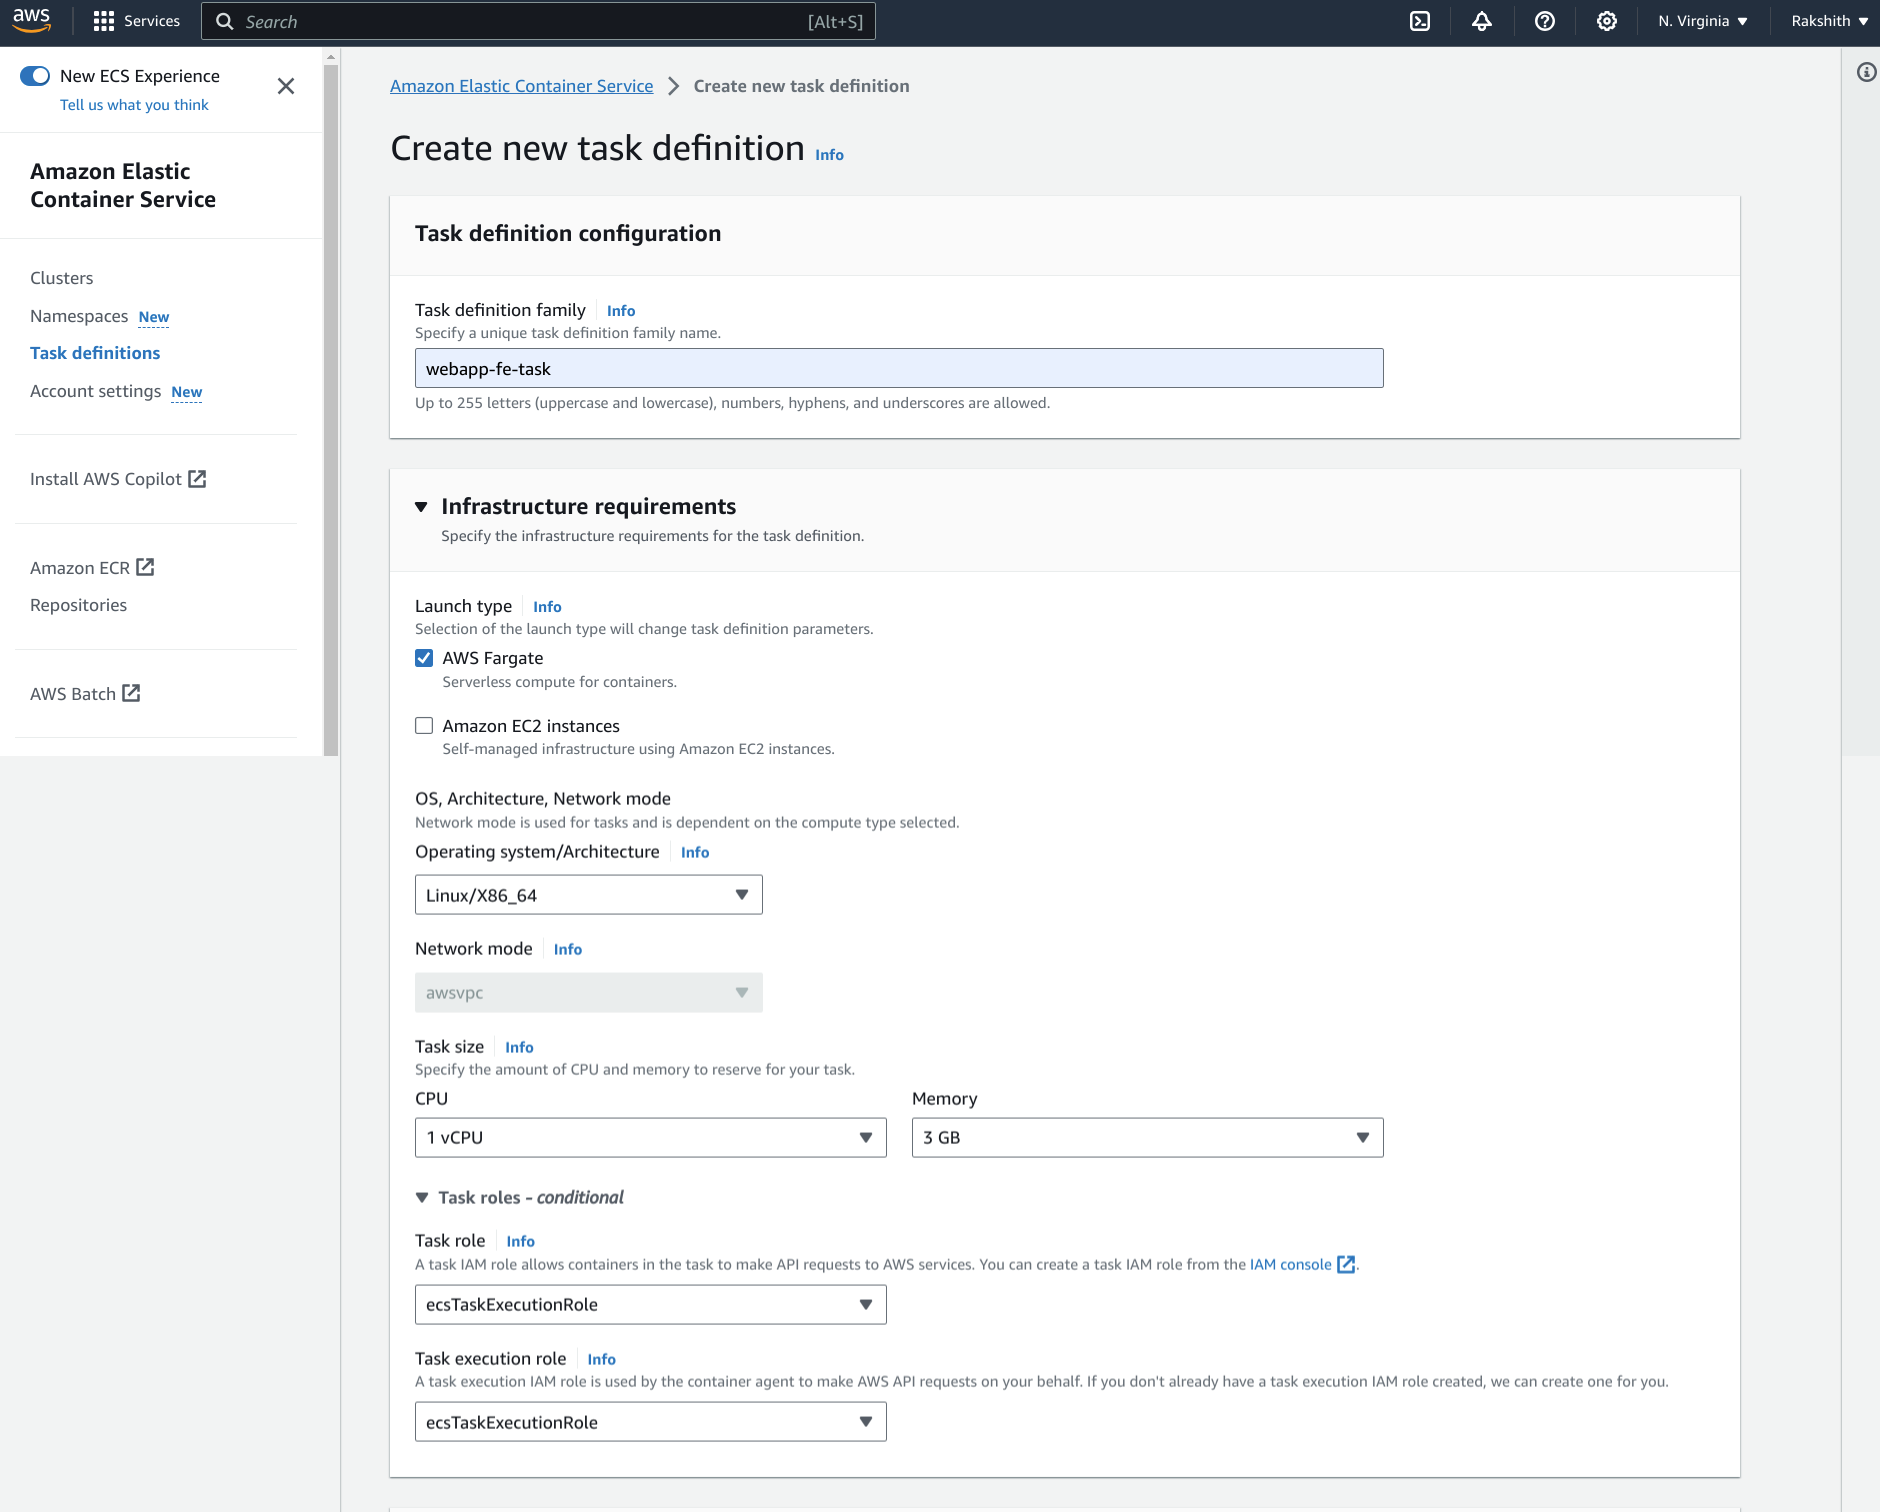Click the help question mark icon
This screenshot has width=1880, height=1512.
pos(1545,21)
